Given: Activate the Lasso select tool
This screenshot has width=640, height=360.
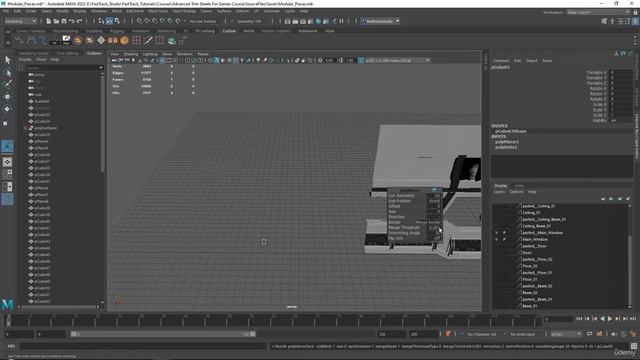Looking at the screenshot, I should pyautogui.click(x=8, y=73).
